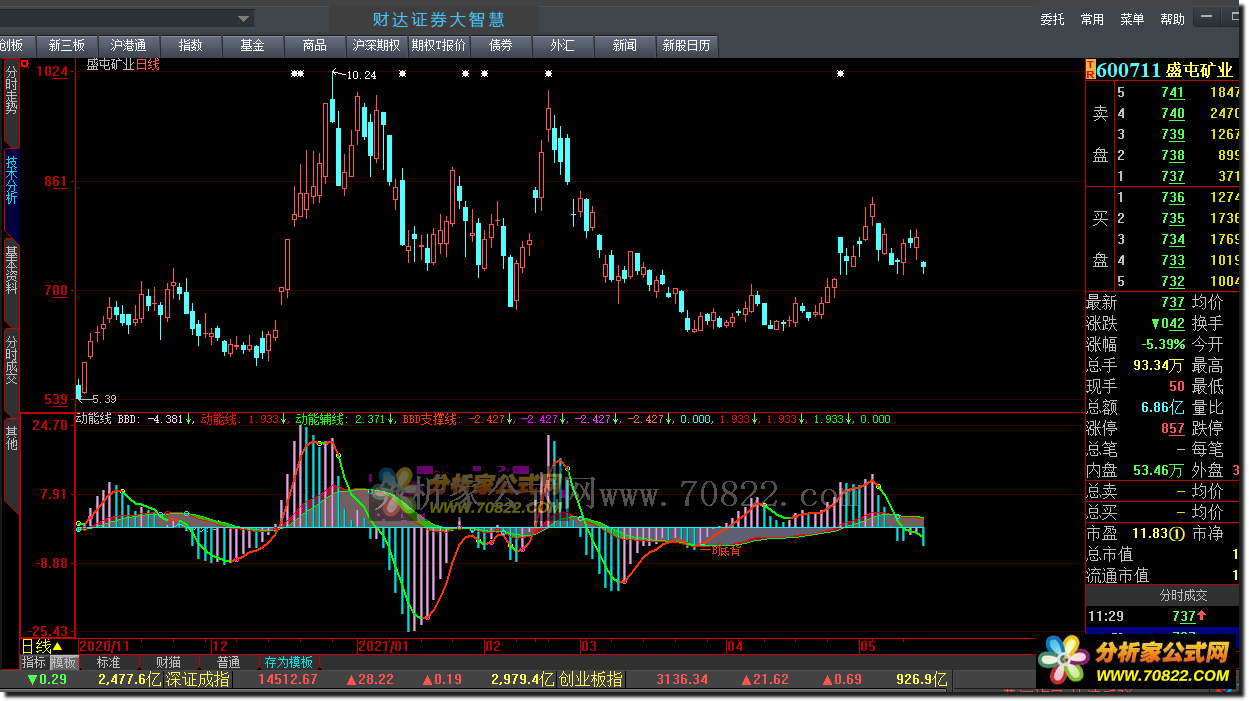The width and height of the screenshot is (1249, 701).
Task: Open the 菜单 menu
Action: (x=1132, y=19)
